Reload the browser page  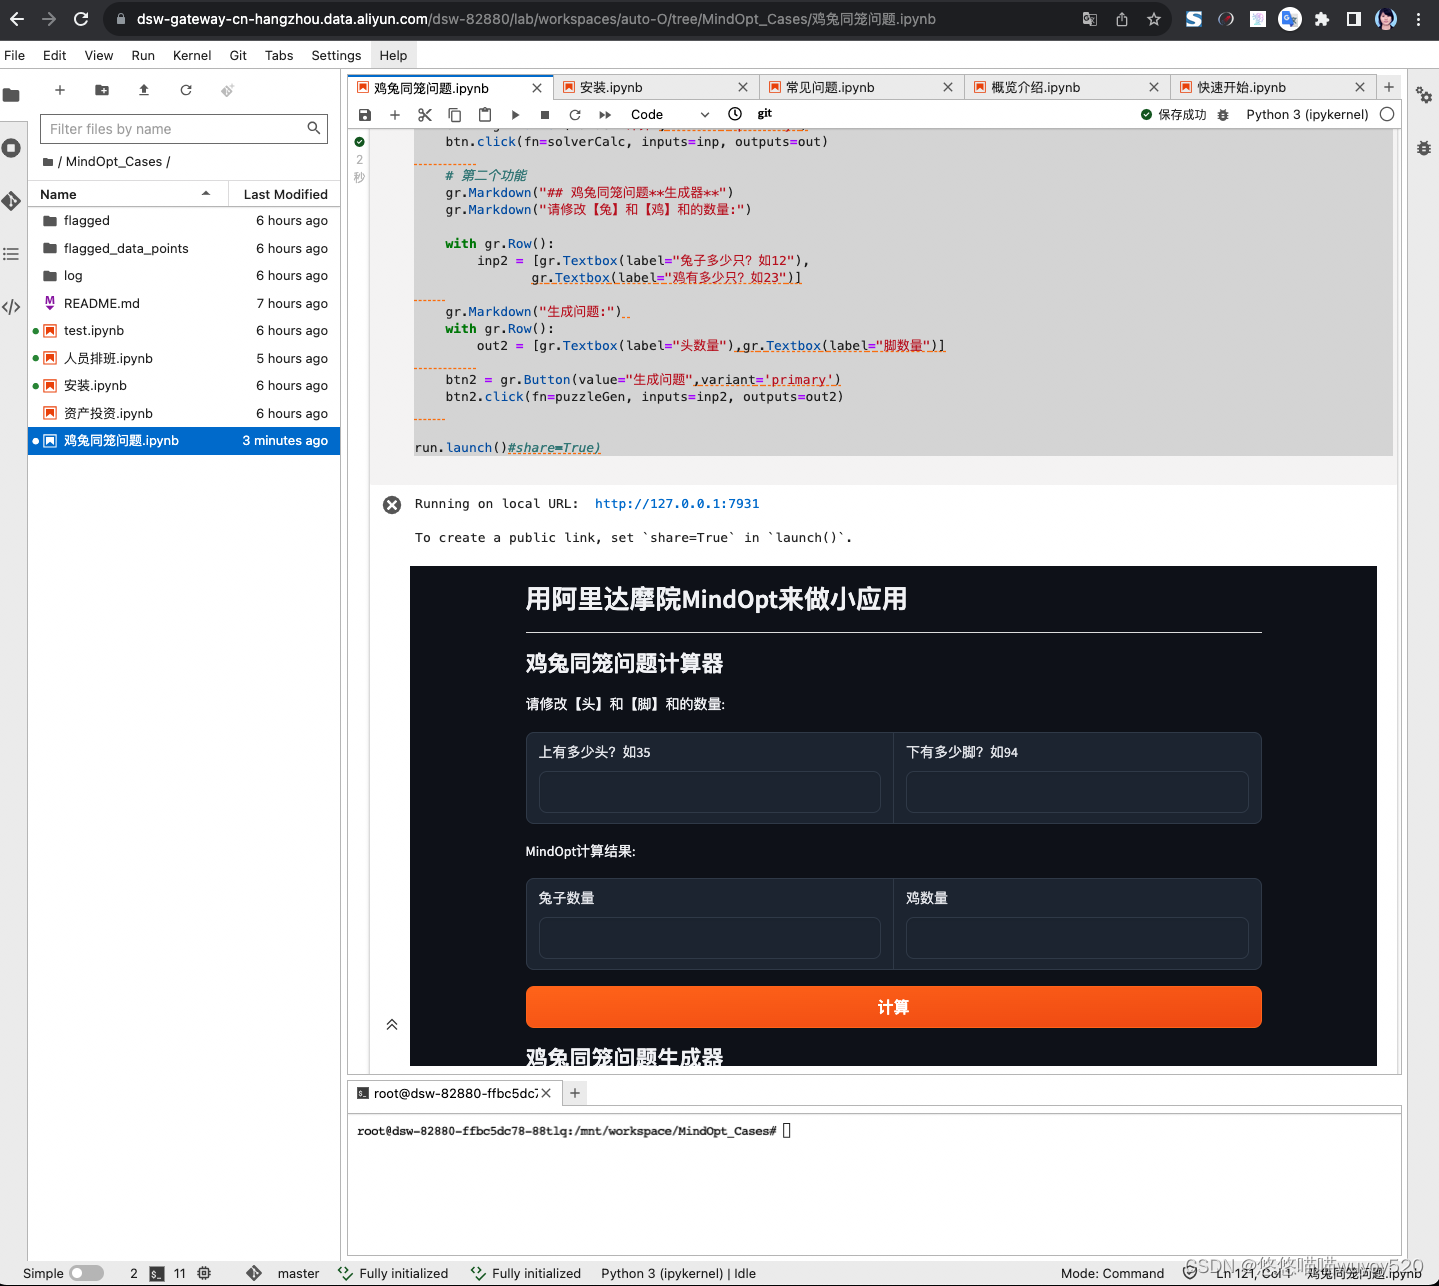point(81,19)
